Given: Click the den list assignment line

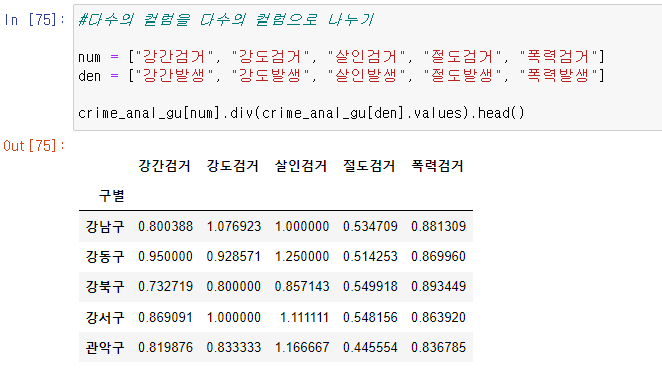Looking at the screenshot, I should tap(342, 76).
